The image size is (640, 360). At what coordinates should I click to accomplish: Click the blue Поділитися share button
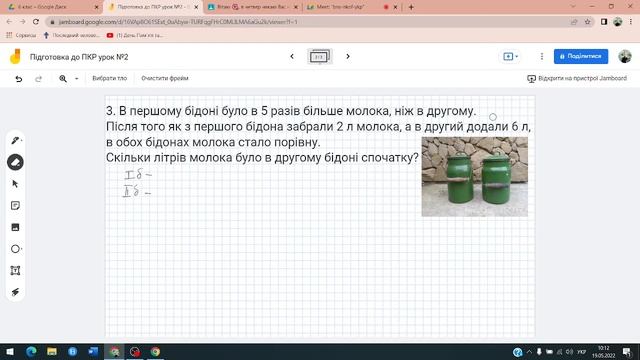tap(581, 56)
